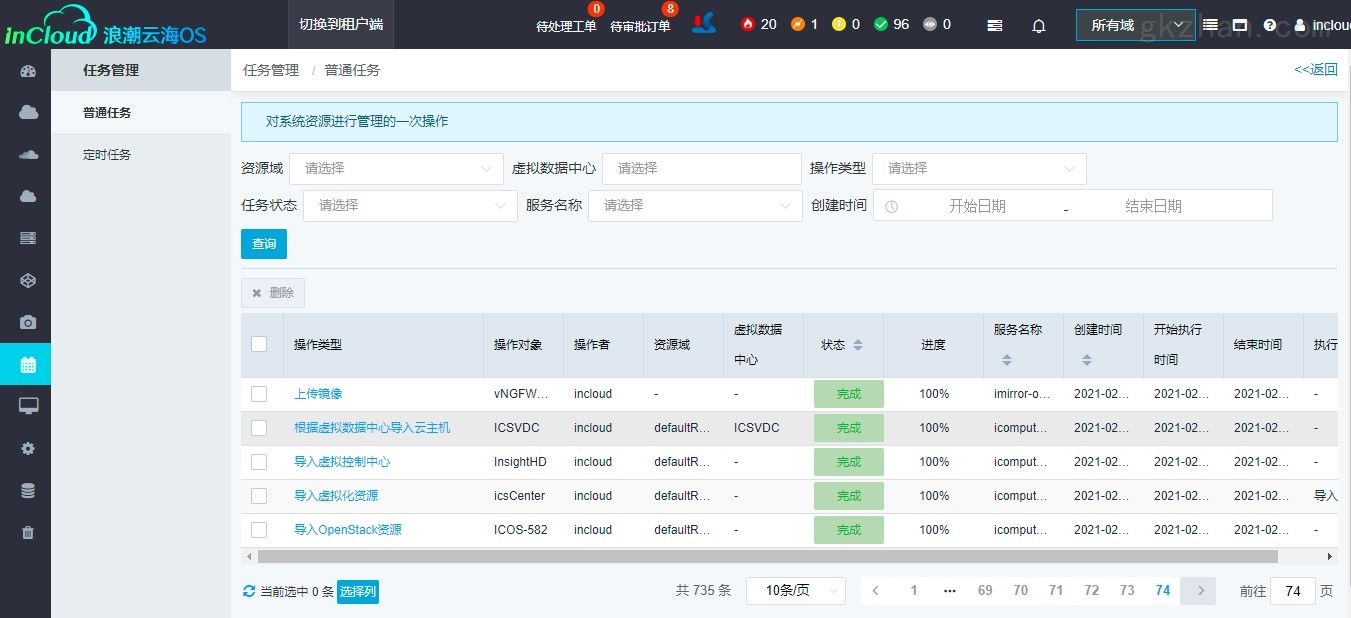Click the refresh icon beside selected count
The image size is (1351, 618).
pos(249,592)
